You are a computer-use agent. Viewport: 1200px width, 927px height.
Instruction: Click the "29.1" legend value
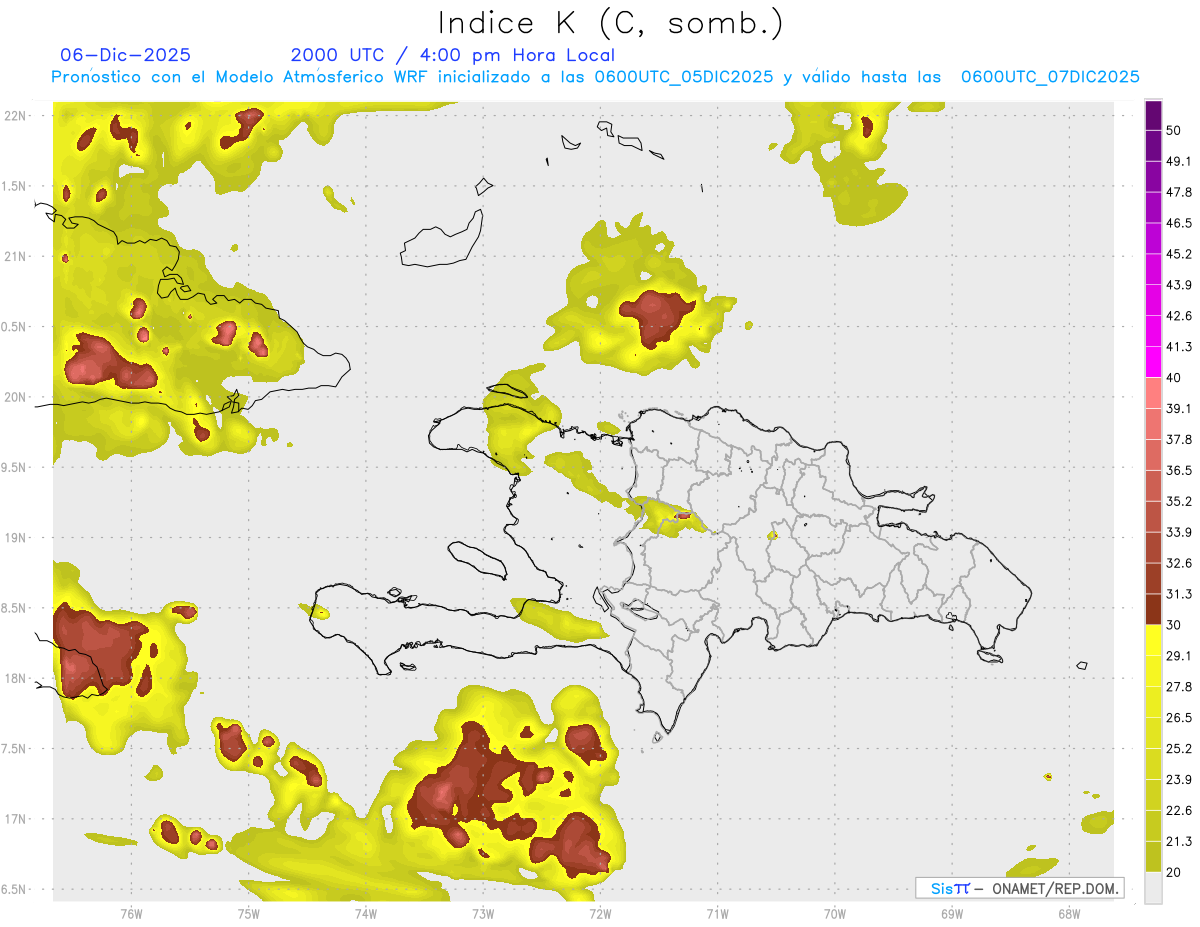click(x=1179, y=656)
